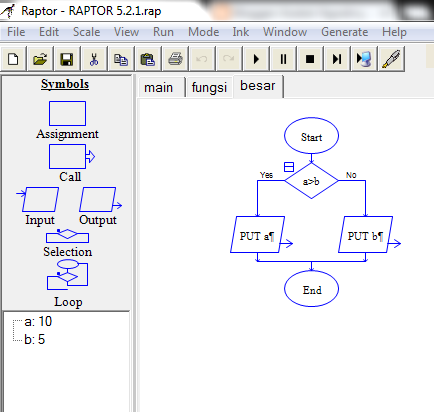Open the Help menu

[x=394, y=32]
